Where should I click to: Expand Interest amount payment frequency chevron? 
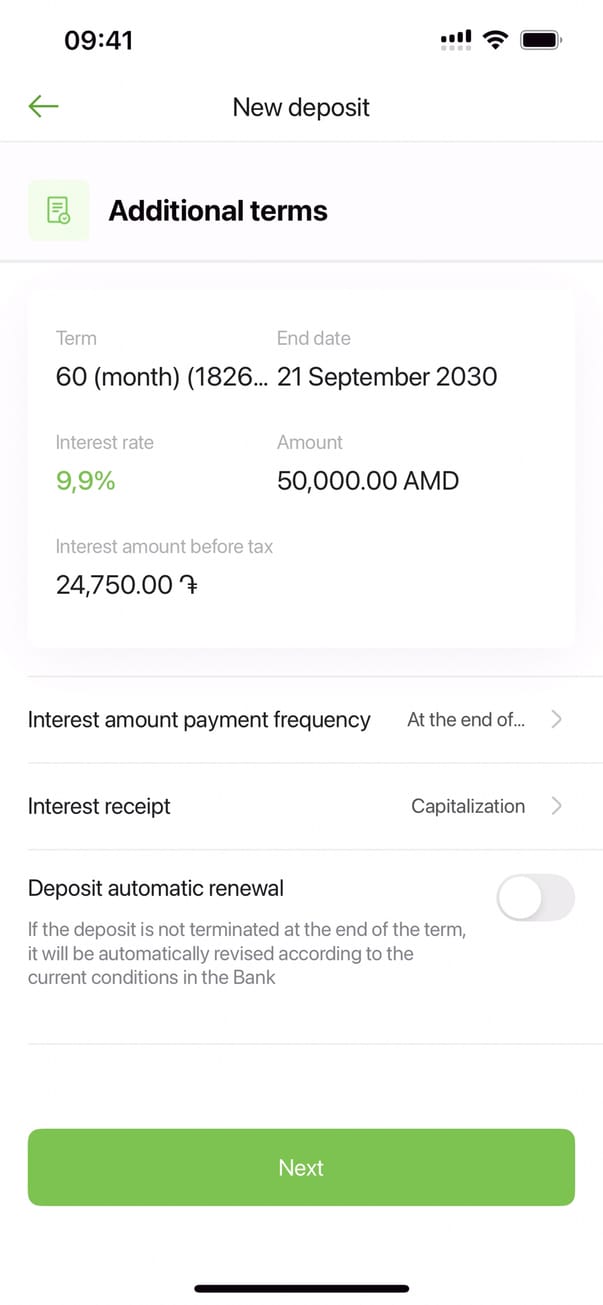[x=557, y=719]
